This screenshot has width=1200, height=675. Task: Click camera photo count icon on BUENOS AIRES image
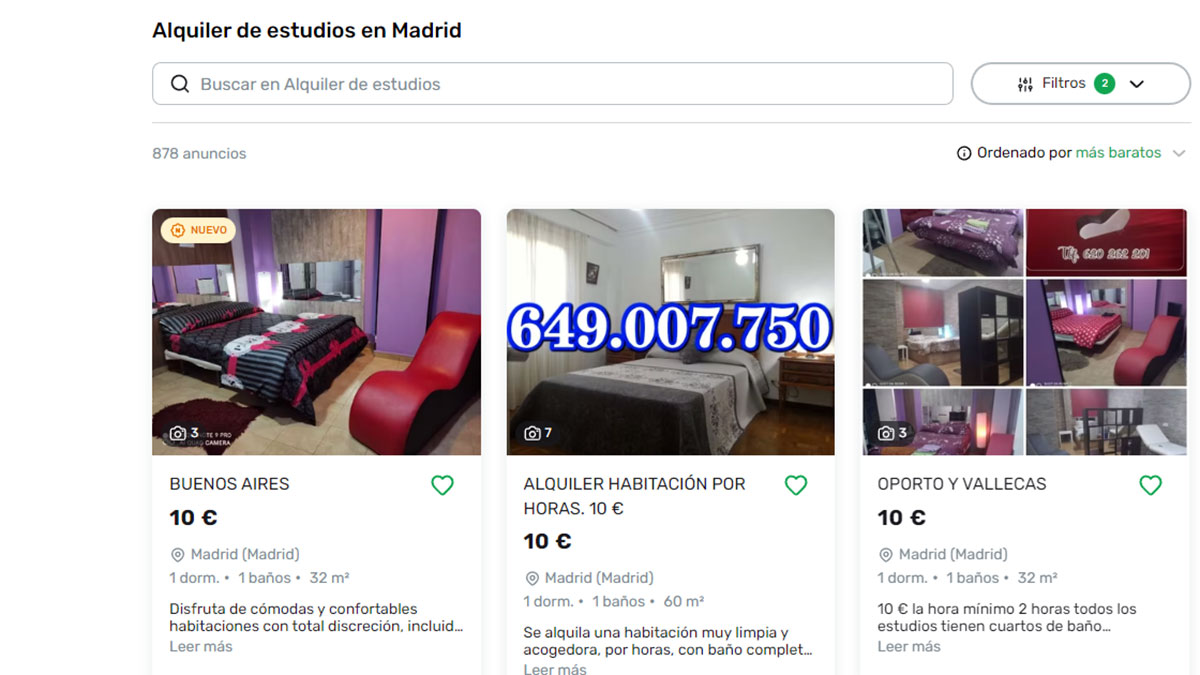(x=177, y=433)
